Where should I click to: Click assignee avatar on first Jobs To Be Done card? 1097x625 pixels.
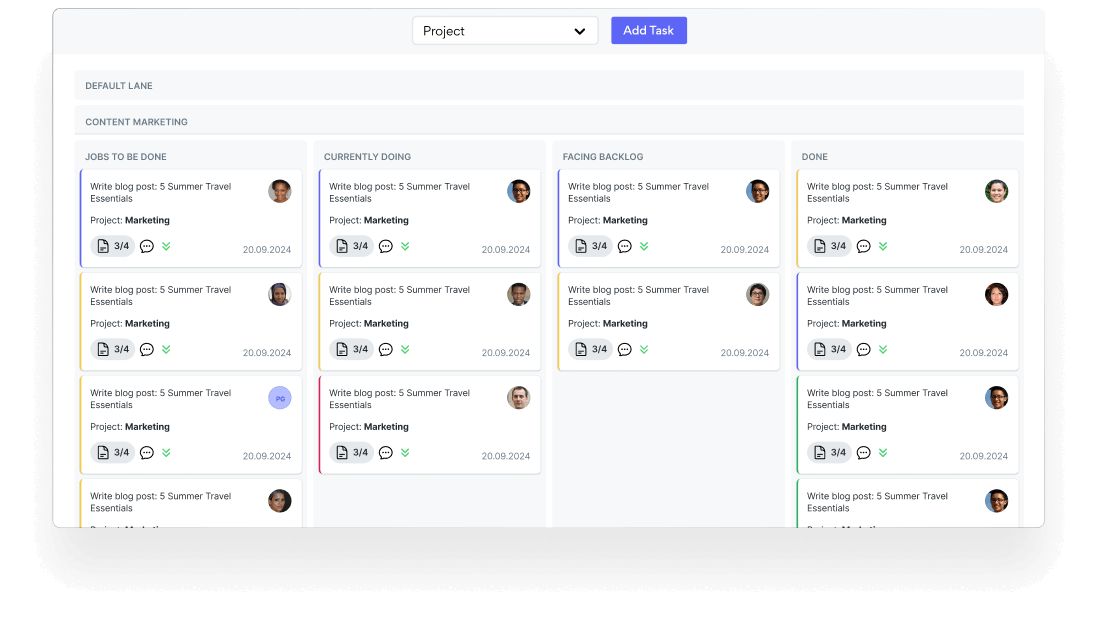tap(280, 191)
